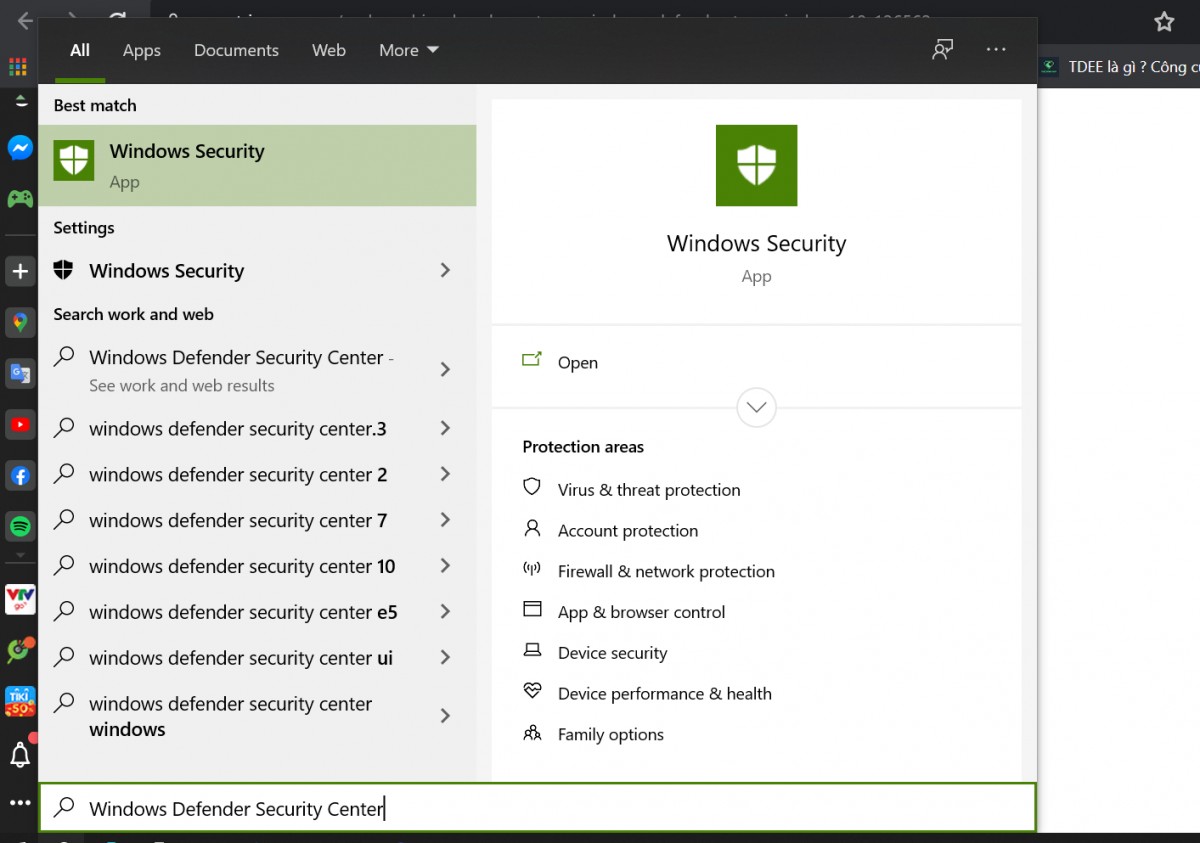
Task: Open the Windows Security best match result
Action: point(257,165)
